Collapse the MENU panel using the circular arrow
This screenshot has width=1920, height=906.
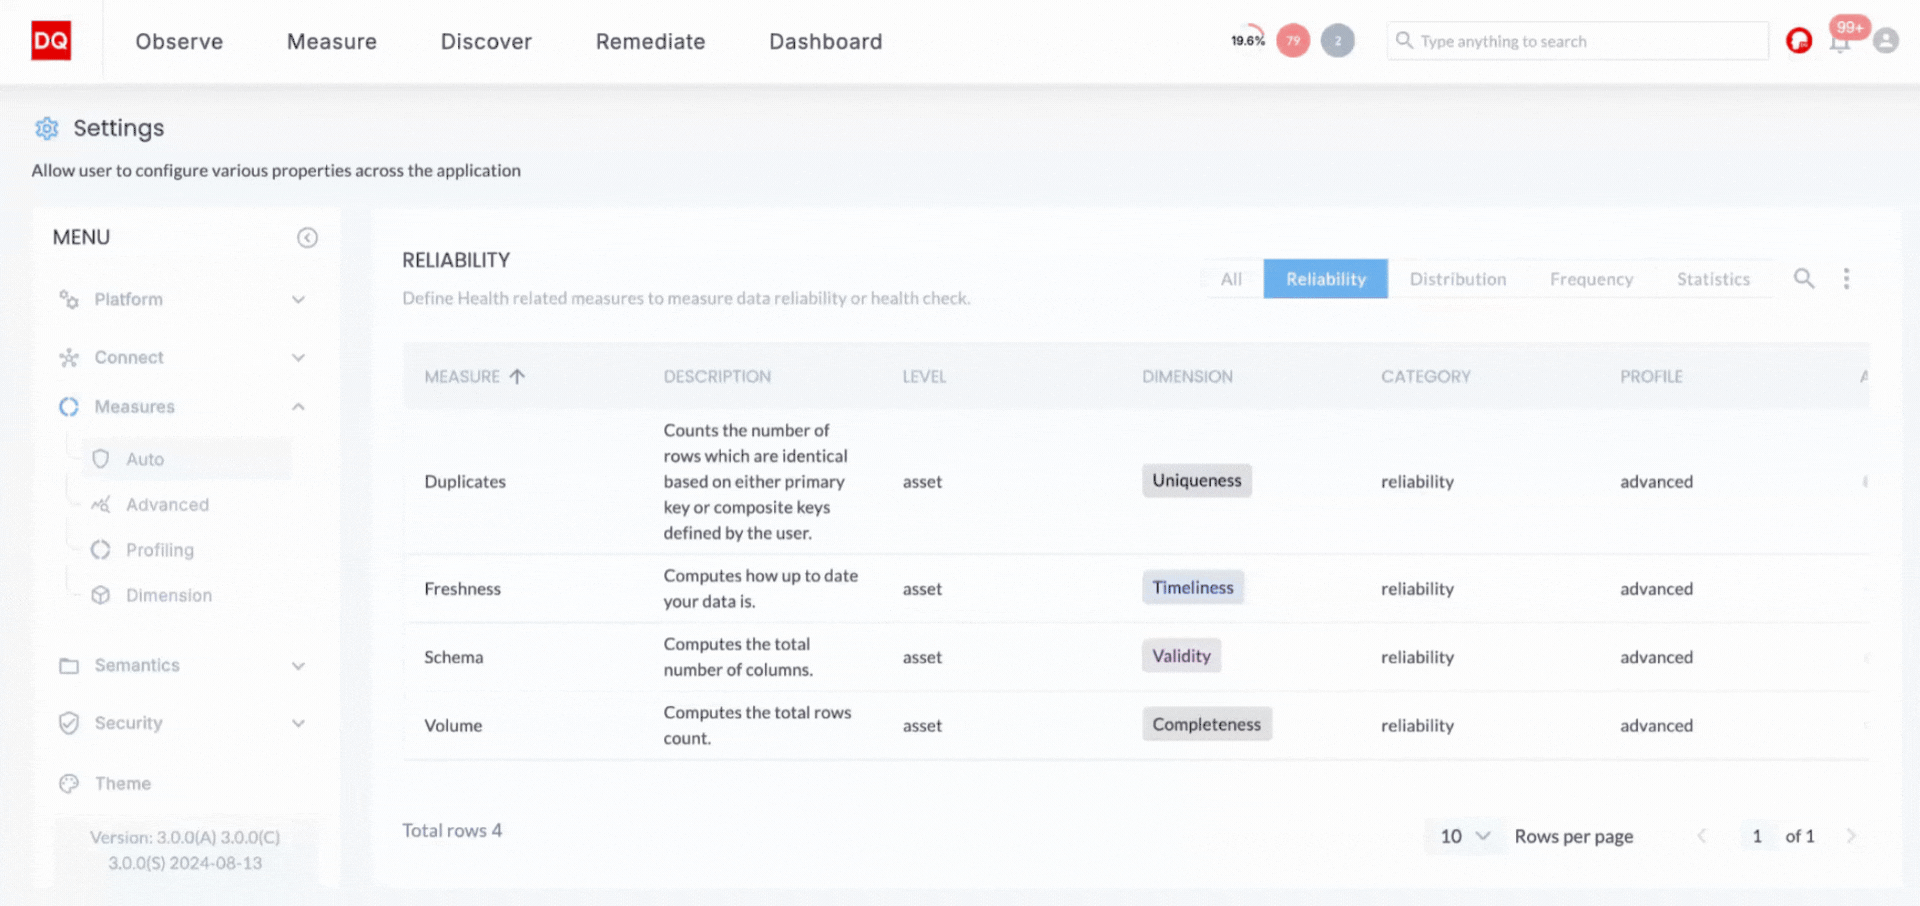click(x=307, y=238)
